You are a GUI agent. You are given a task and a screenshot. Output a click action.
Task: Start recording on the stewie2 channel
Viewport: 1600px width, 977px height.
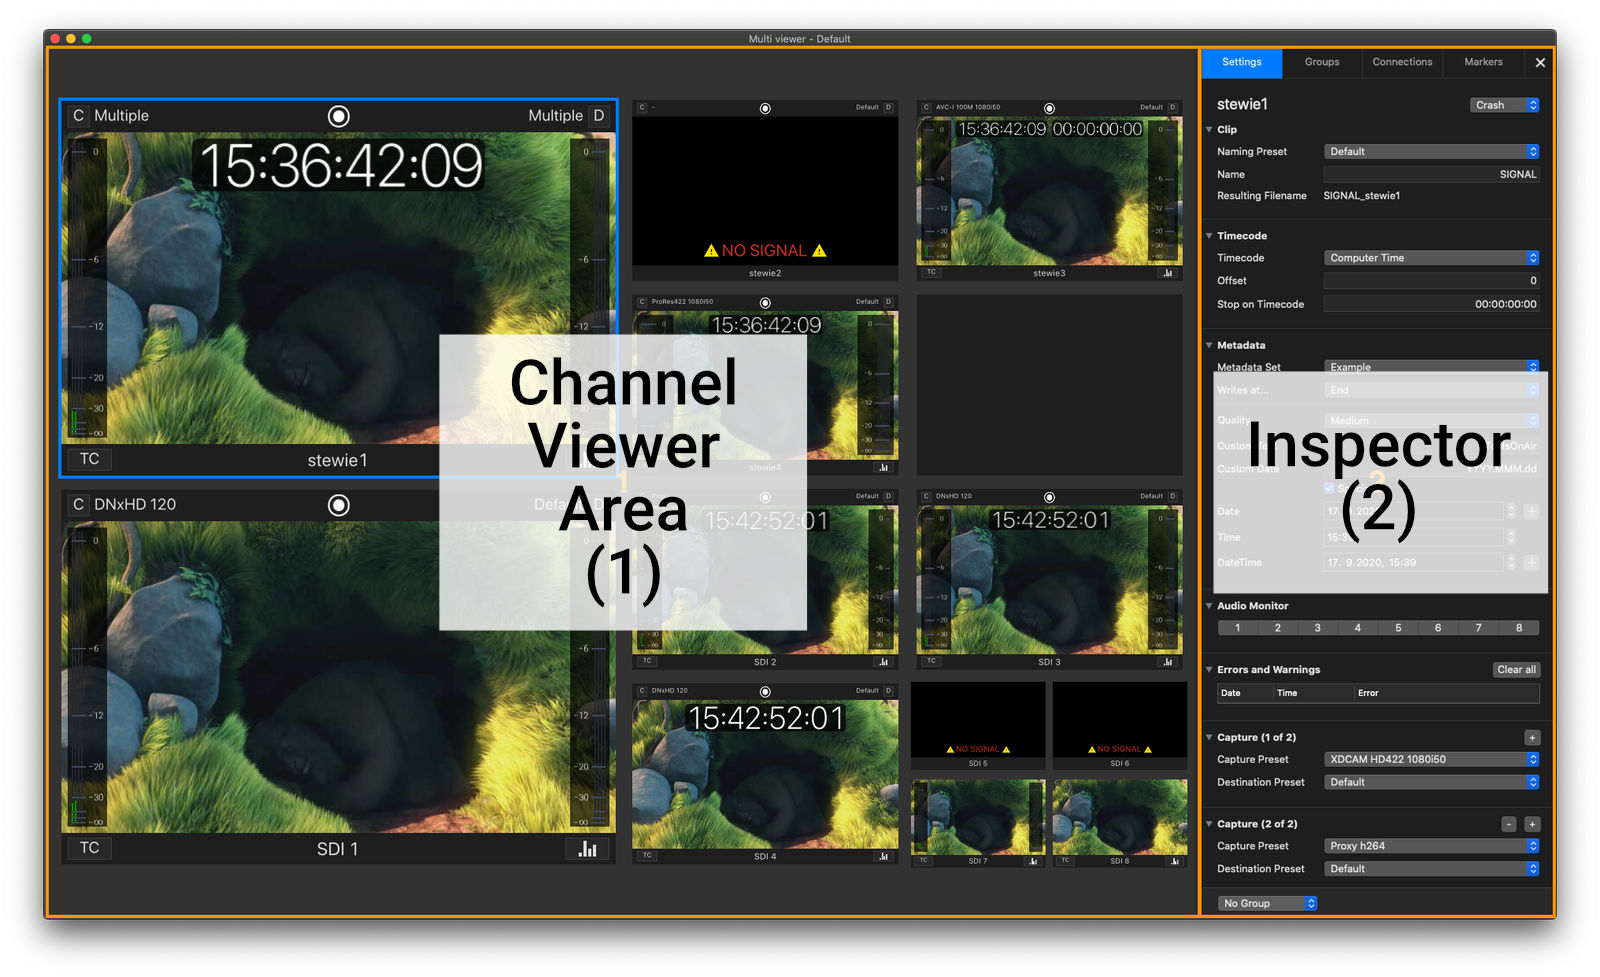pyautogui.click(x=765, y=108)
